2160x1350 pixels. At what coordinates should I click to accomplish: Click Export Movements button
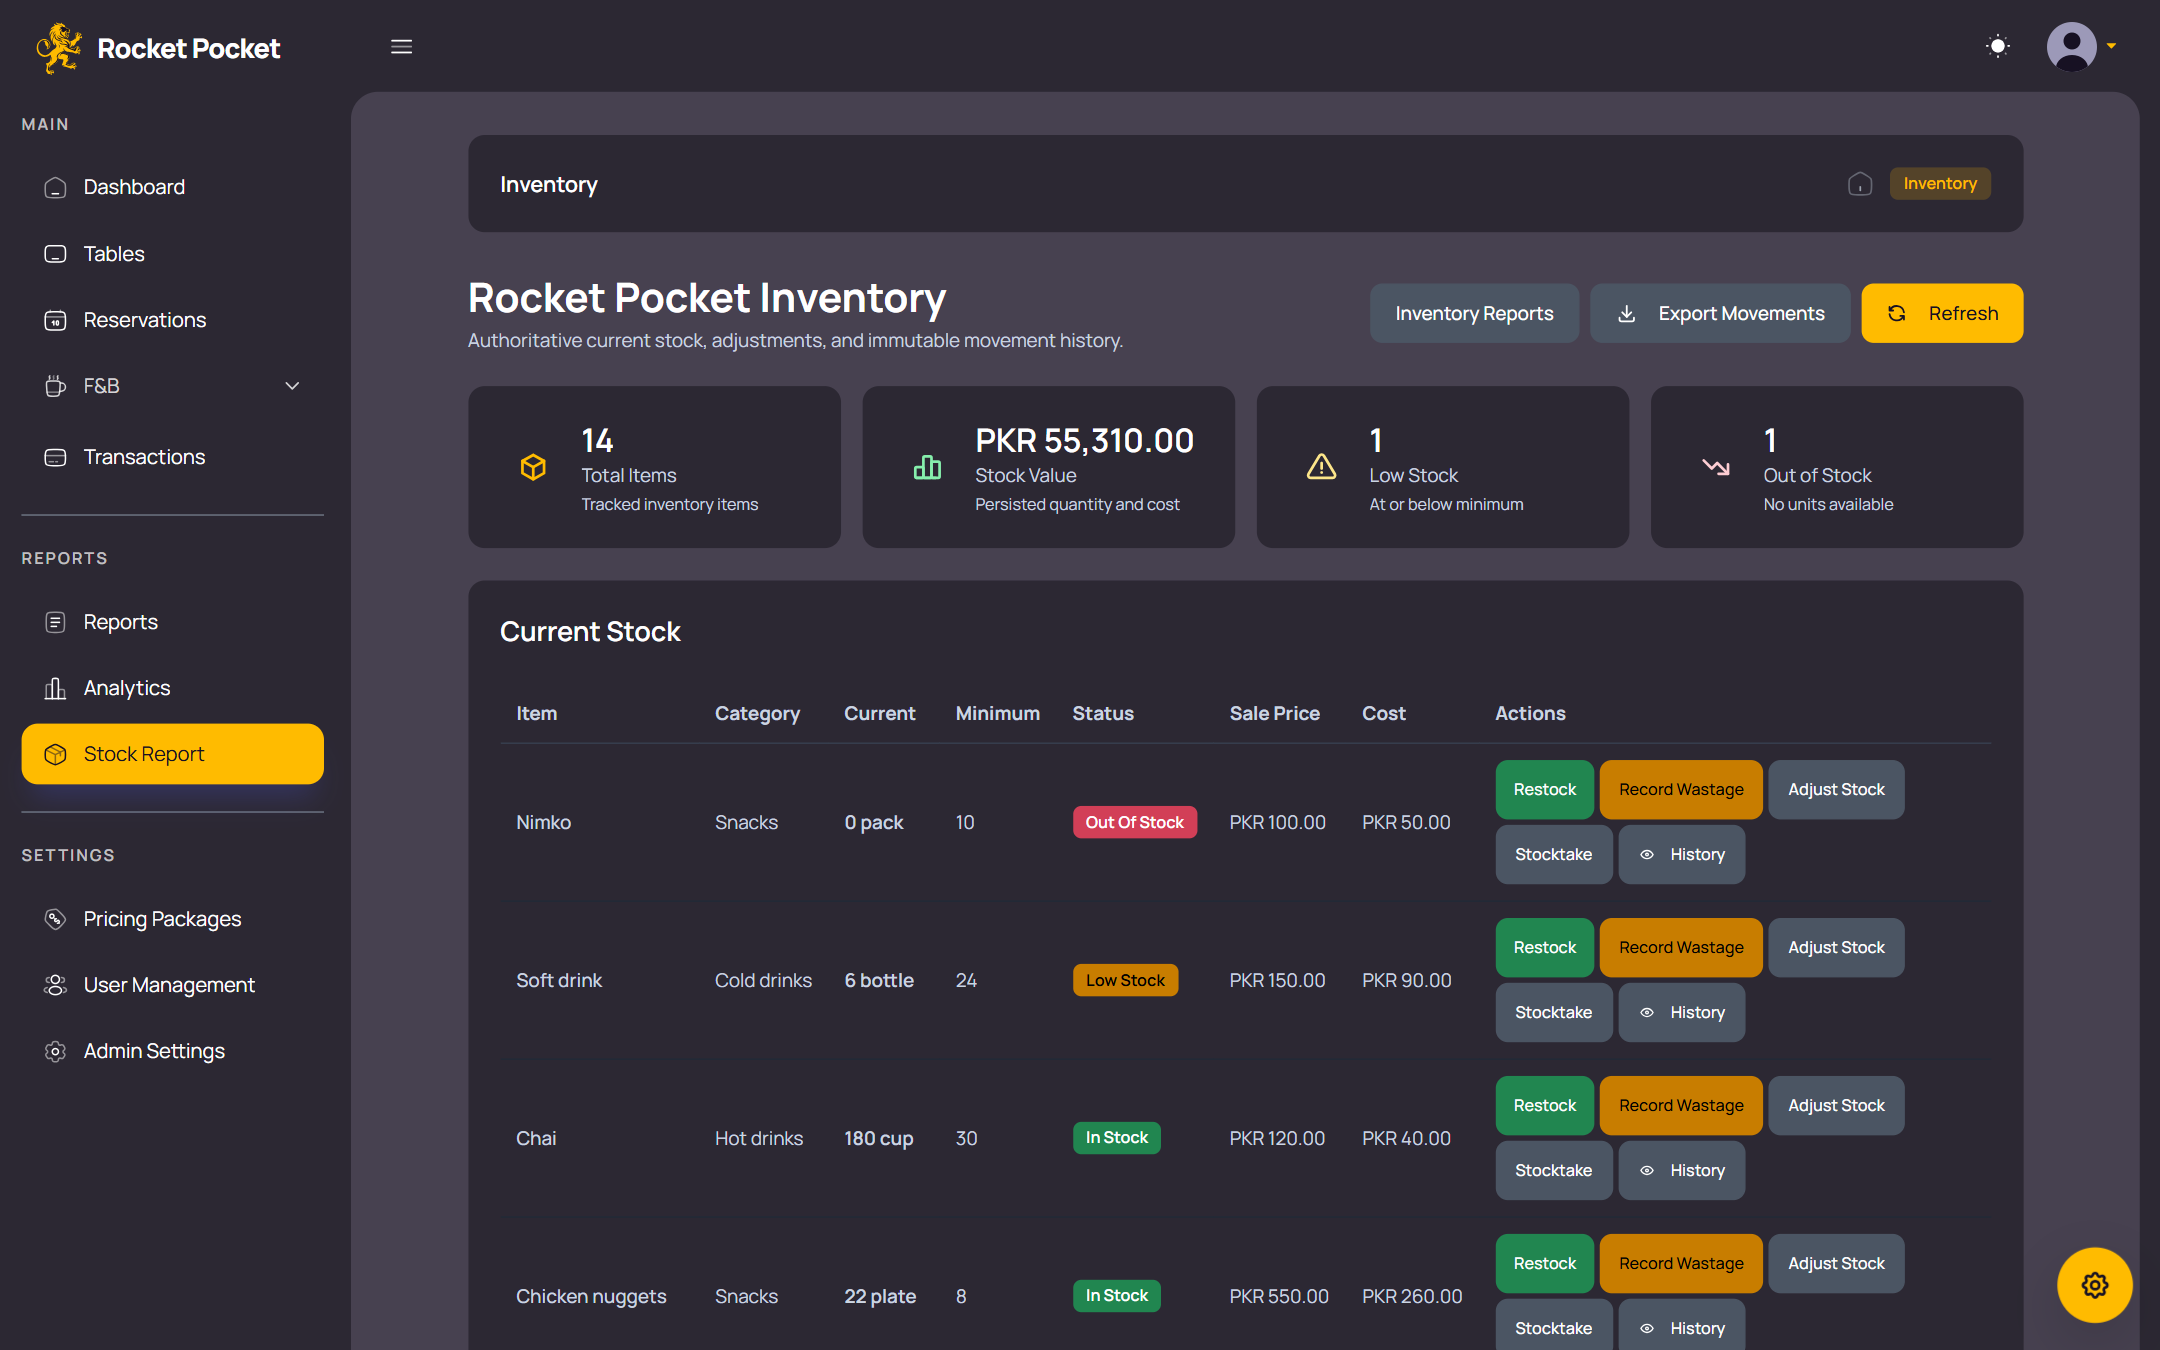[1720, 313]
